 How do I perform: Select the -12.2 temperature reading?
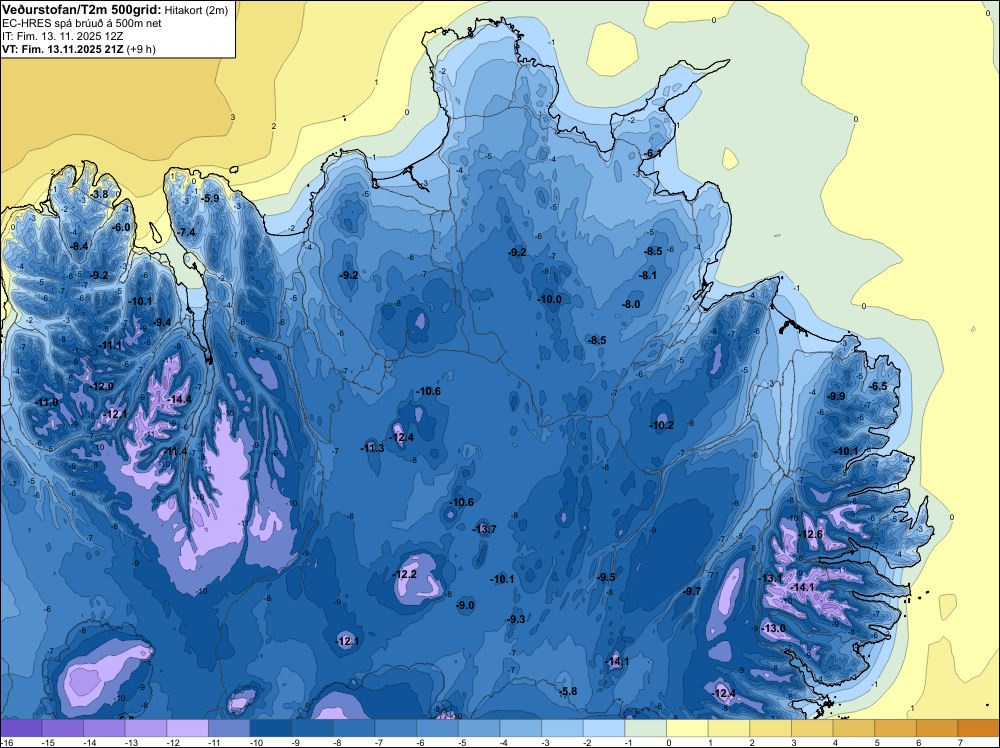405,574
